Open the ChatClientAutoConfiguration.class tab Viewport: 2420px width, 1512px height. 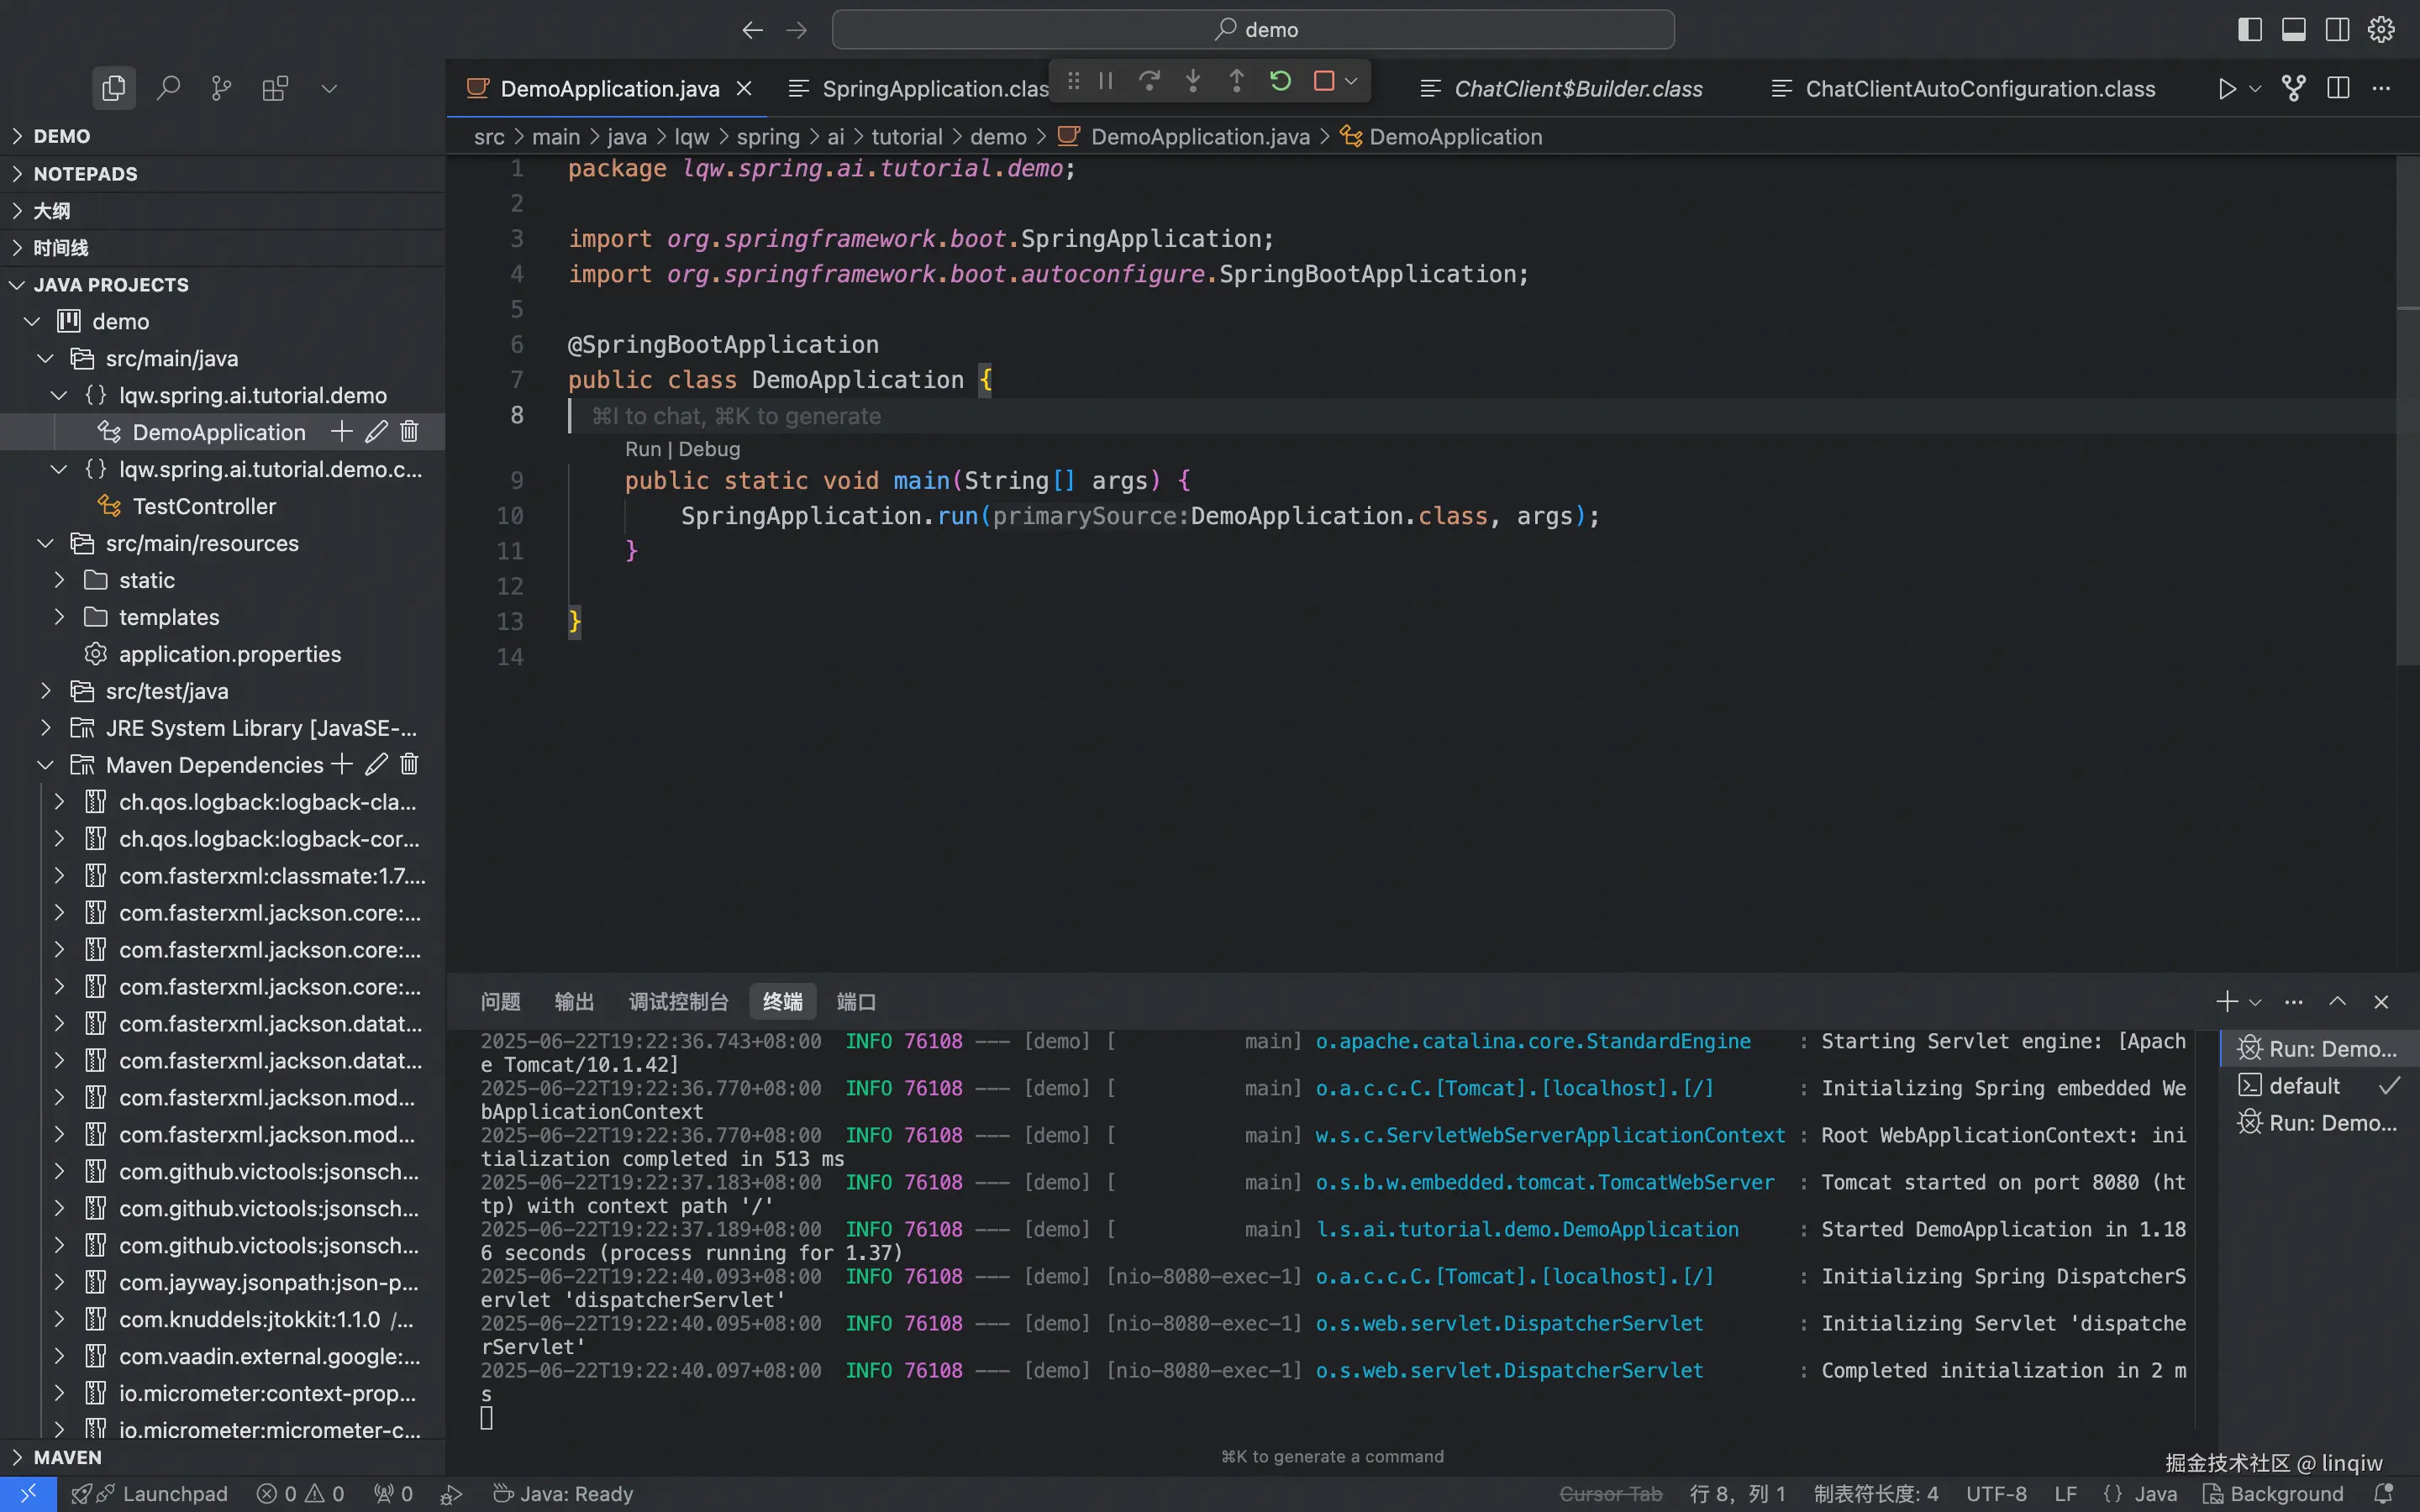click(1979, 88)
